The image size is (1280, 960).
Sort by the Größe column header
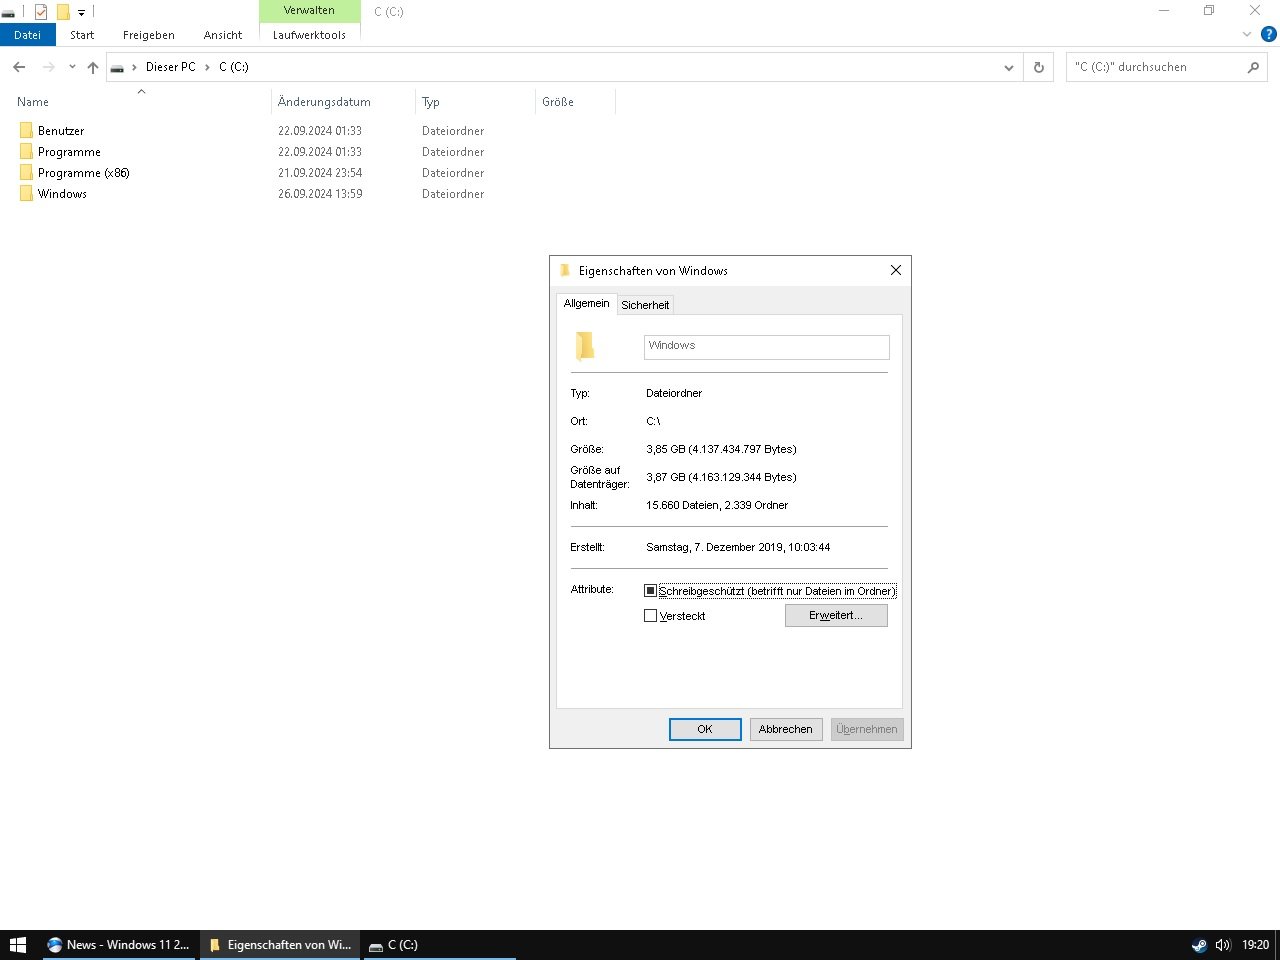coord(575,102)
